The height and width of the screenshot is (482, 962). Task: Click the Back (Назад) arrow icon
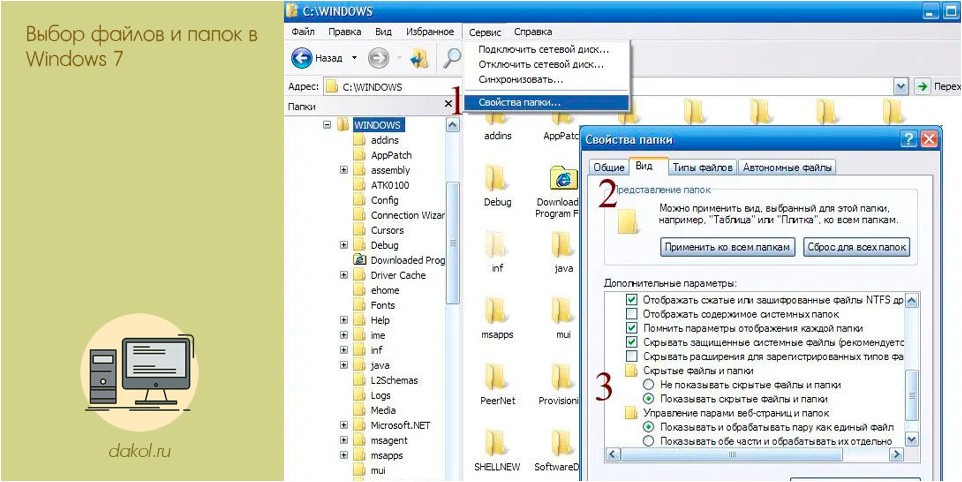click(x=301, y=58)
